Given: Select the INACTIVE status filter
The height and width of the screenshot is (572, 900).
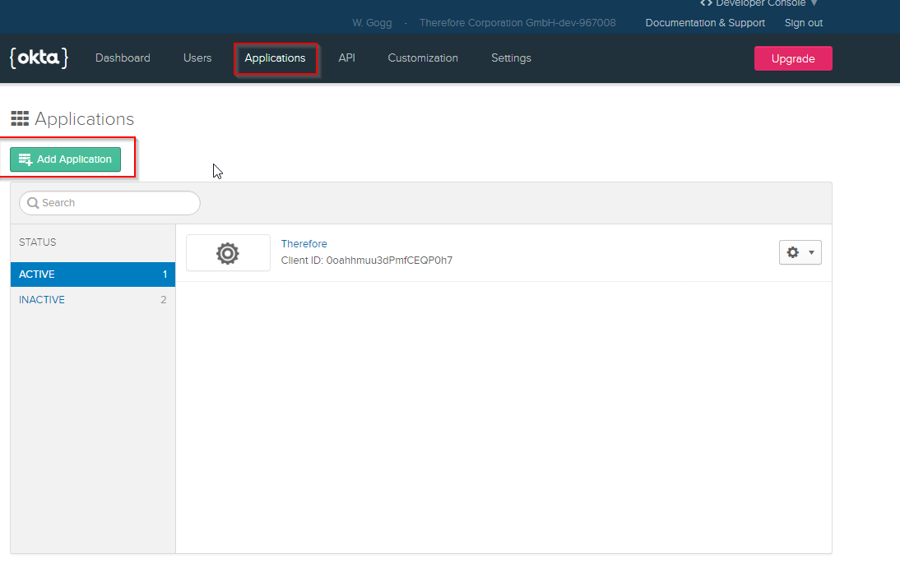Looking at the screenshot, I should click(93, 299).
